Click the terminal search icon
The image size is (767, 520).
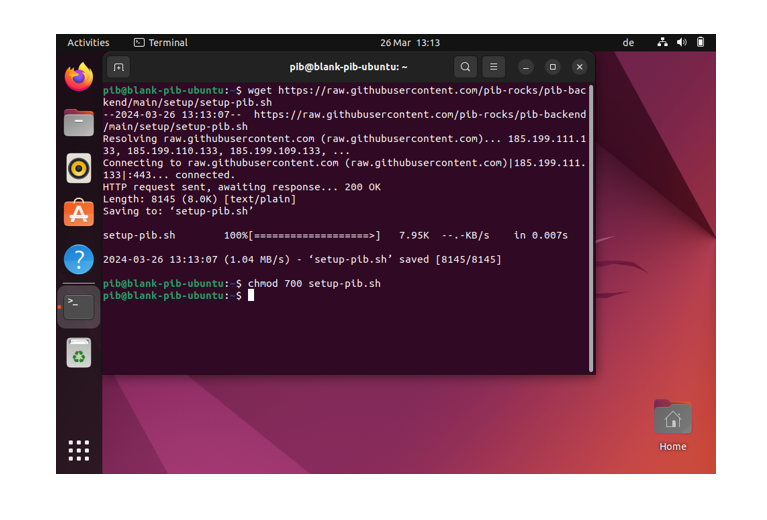coord(465,67)
